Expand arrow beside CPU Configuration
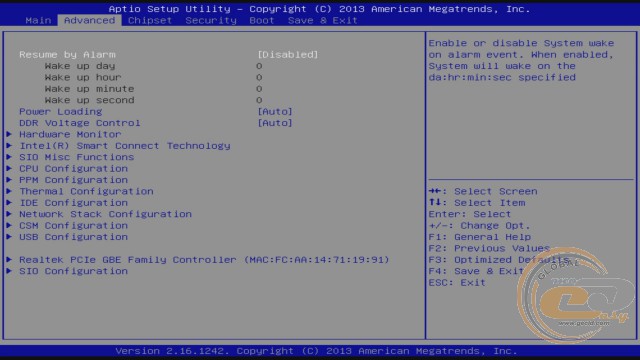Viewport: 640px width, 360px height. click(x=9, y=169)
